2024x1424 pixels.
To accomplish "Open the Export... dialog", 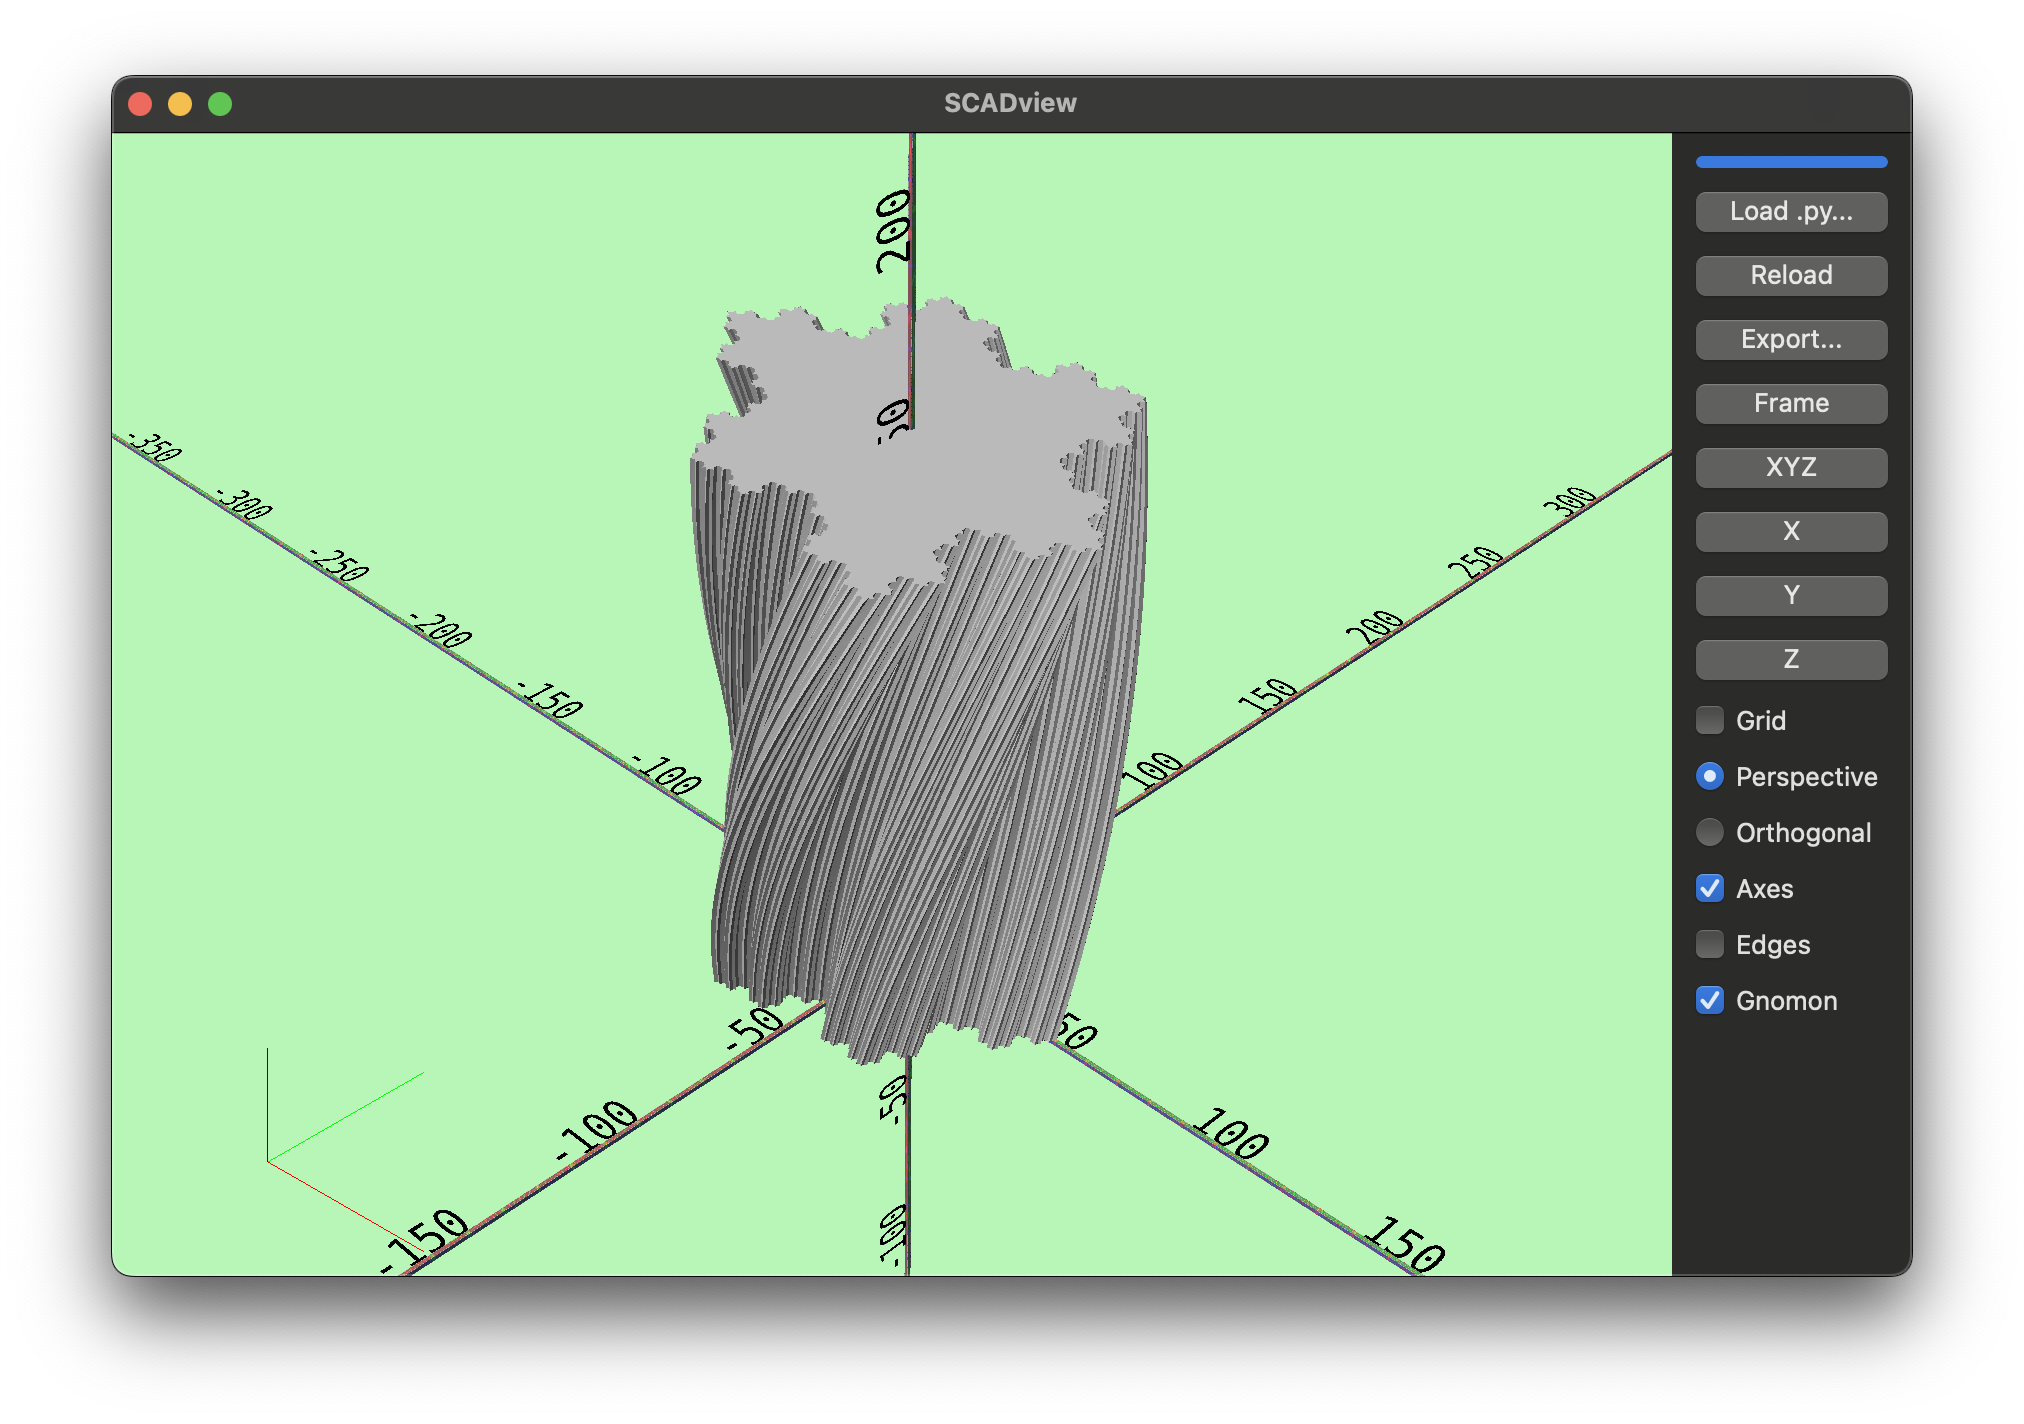I will pos(1791,340).
